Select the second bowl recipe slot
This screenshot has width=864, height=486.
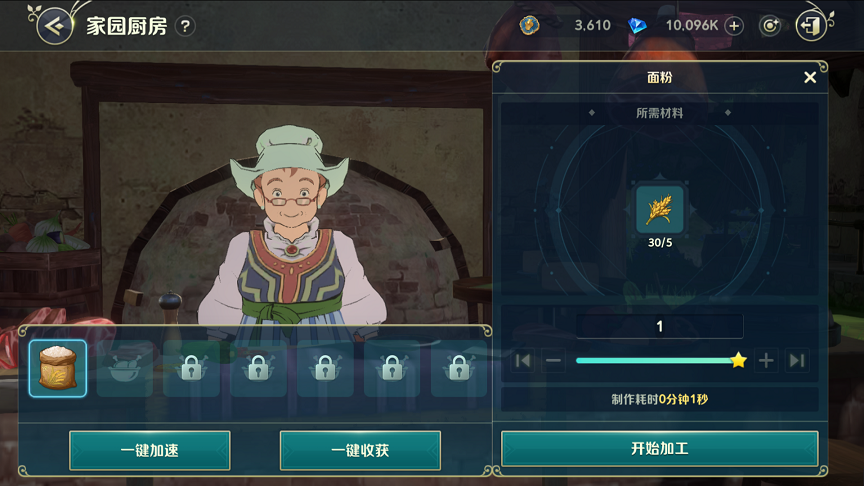(x=125, y=368)
